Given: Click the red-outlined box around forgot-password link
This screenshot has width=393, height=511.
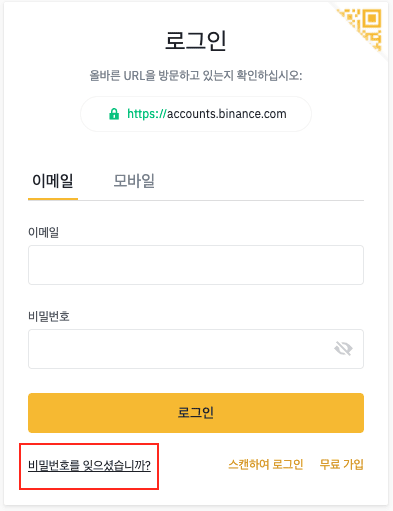Looking at the screenshot, I should coord(89,466).
